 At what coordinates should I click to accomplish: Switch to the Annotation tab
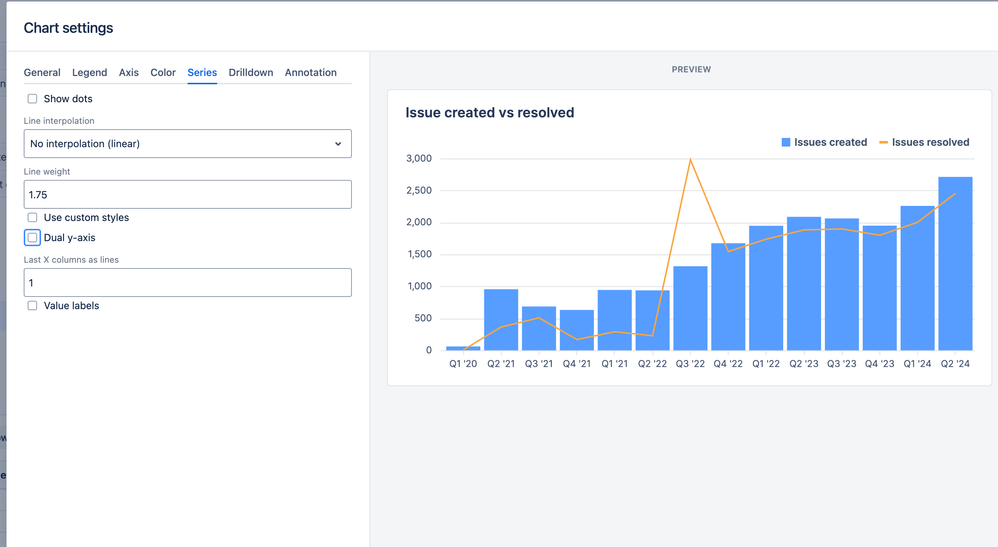311,73
